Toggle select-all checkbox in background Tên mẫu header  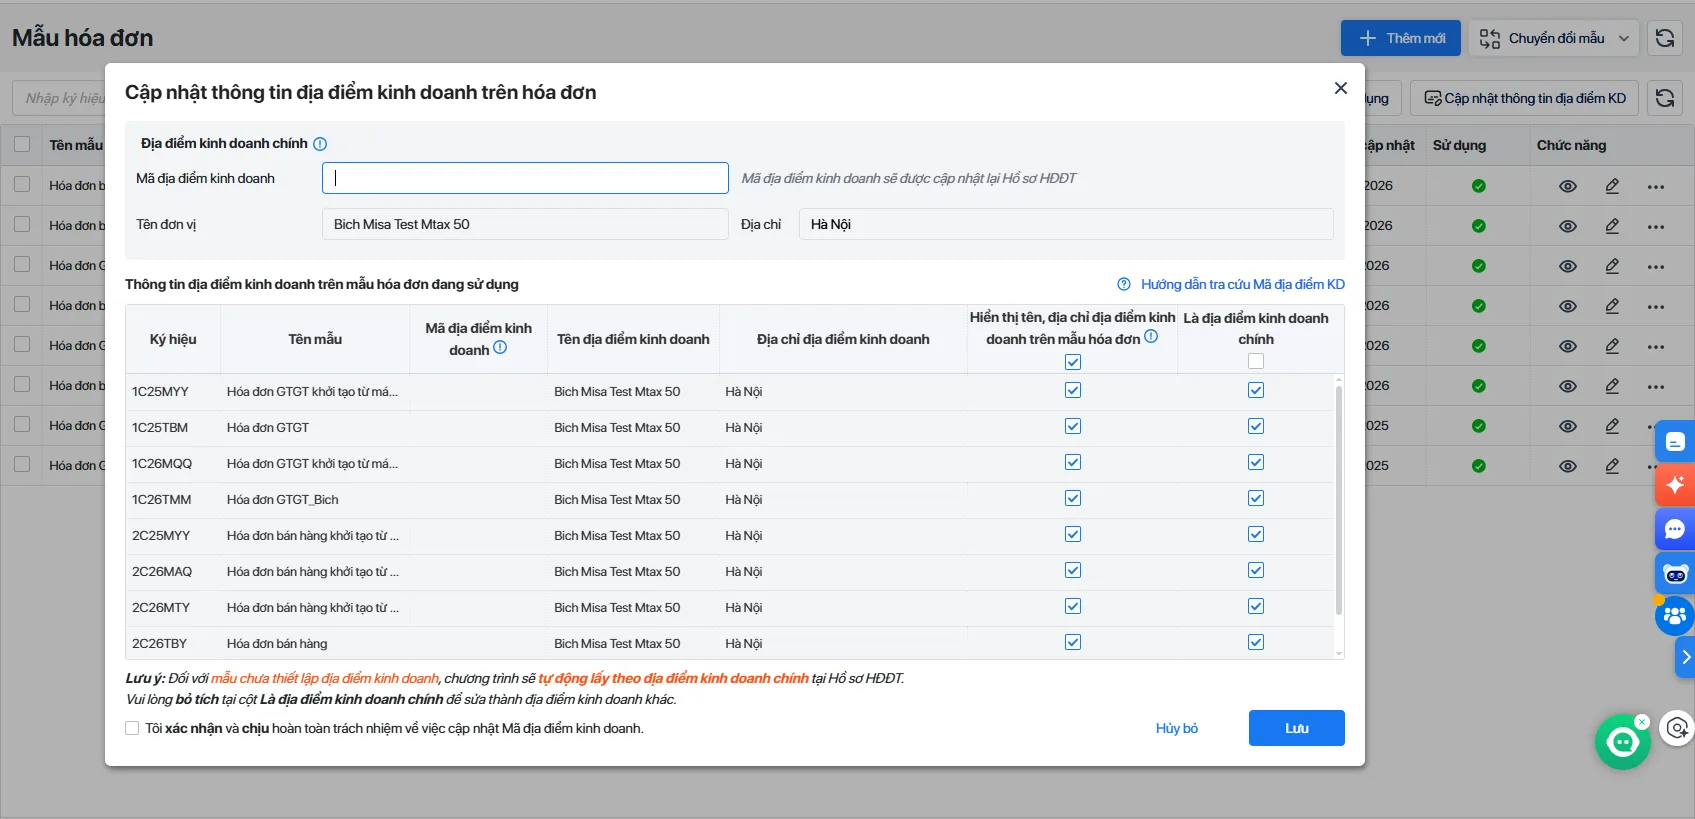click(x=22, y=144)
